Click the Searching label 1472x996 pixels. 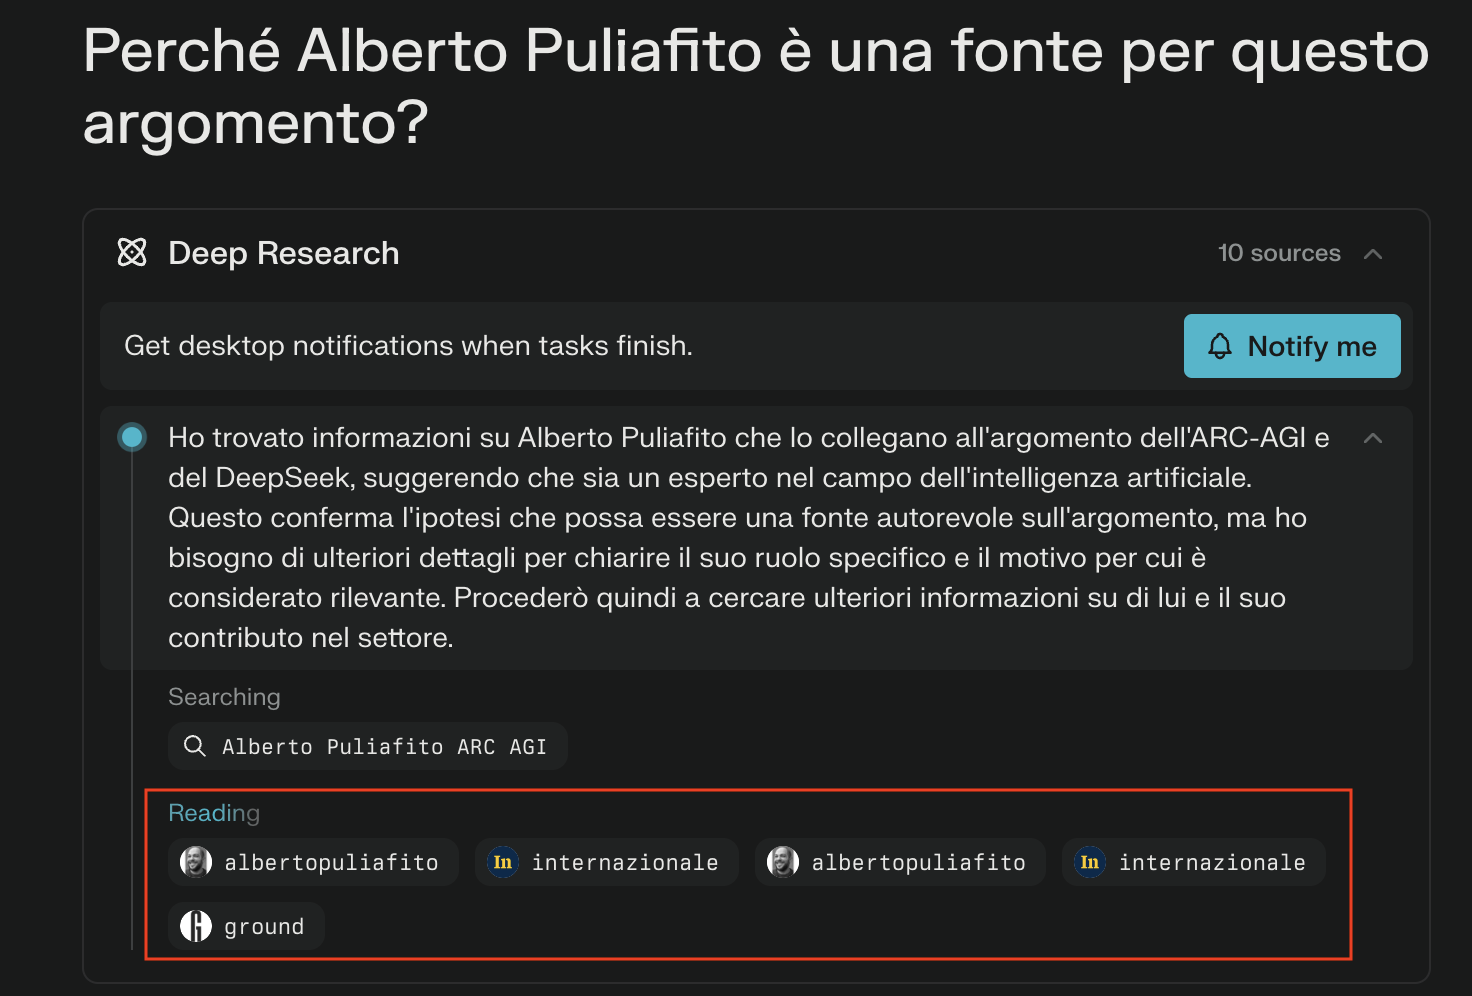[x=224, y=697]
